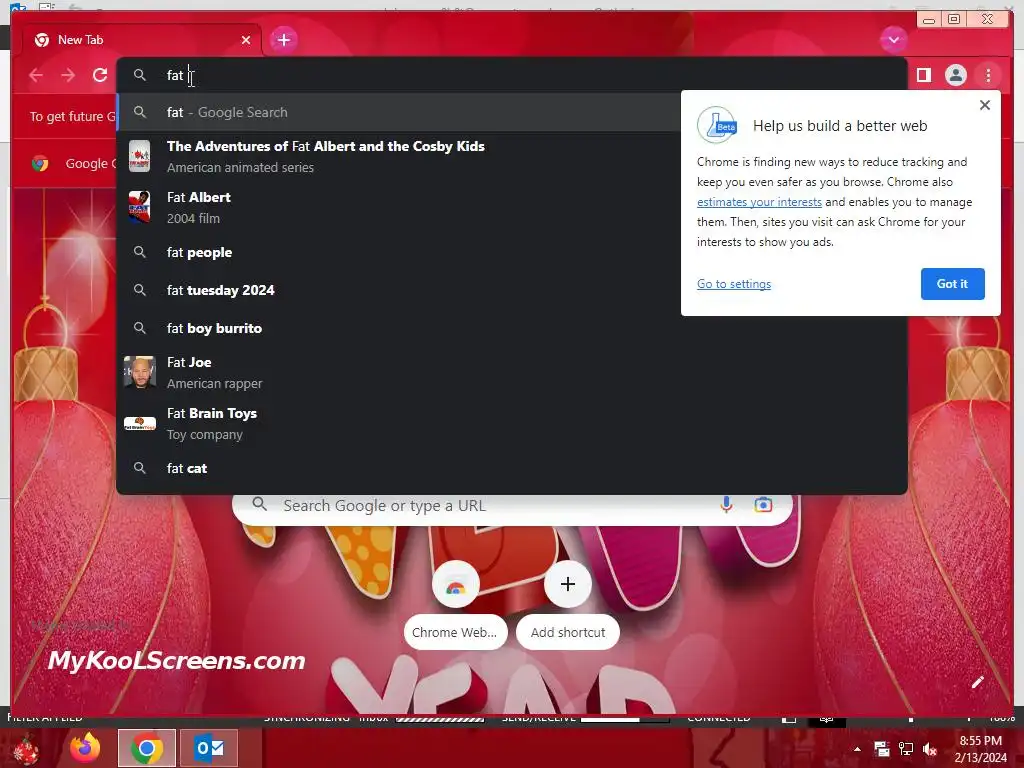Open 'Go to settings' link

pos(733,284)
